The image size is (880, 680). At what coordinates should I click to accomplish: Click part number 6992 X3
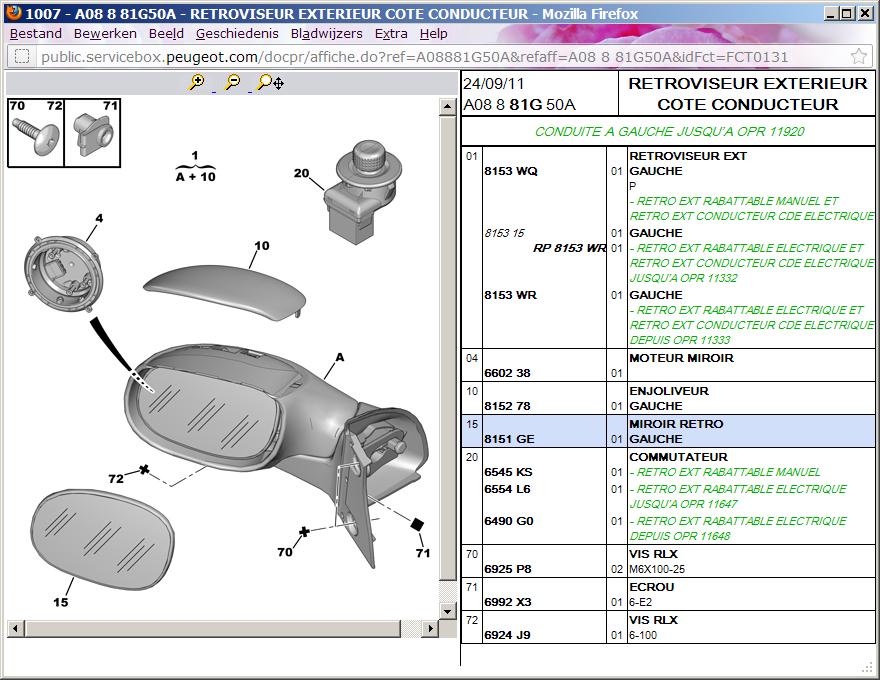tap(507, 603)
